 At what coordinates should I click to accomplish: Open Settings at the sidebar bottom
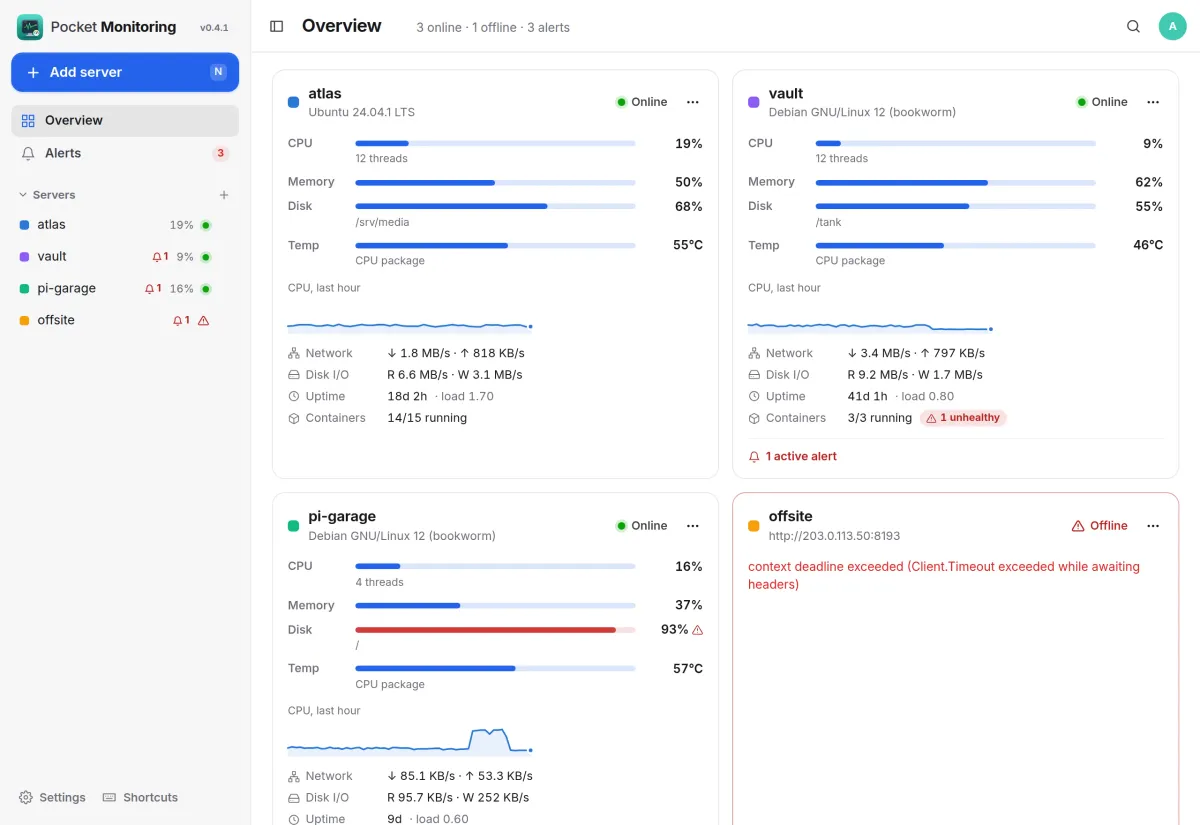52,797
